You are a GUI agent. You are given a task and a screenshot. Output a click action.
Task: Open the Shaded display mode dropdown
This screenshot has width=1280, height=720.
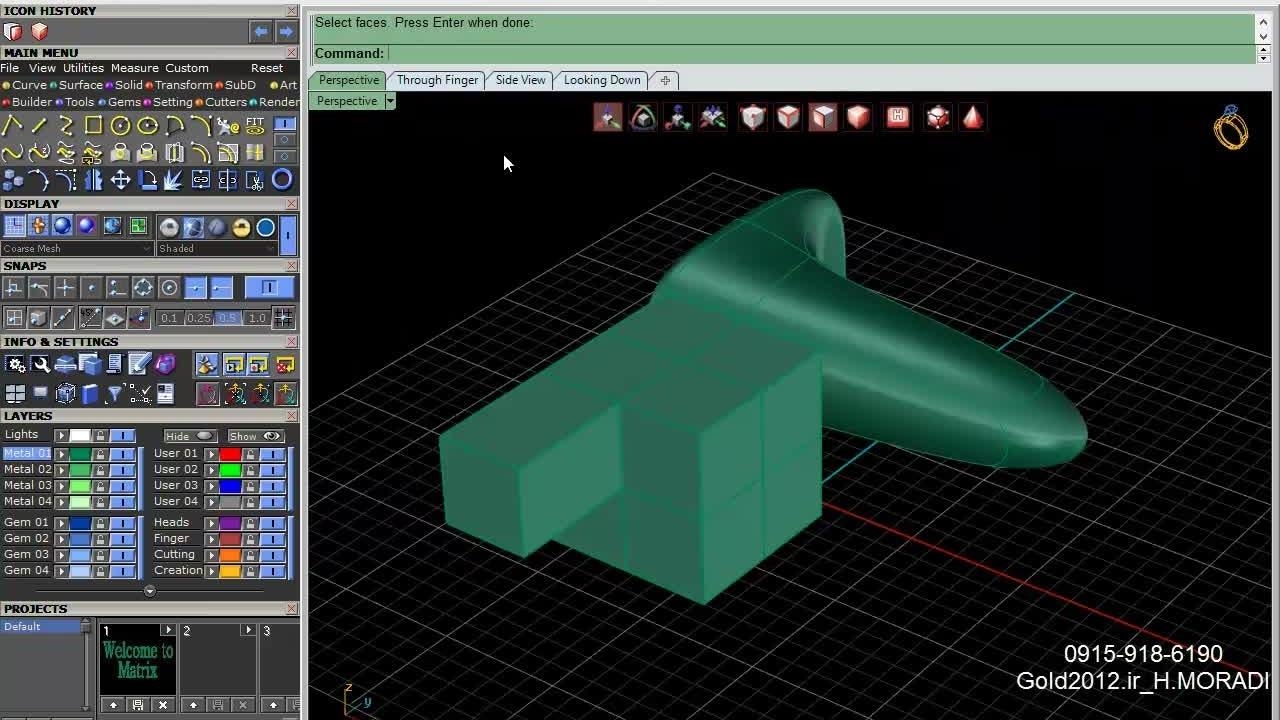pyautogui.click(x=217, y=249)
